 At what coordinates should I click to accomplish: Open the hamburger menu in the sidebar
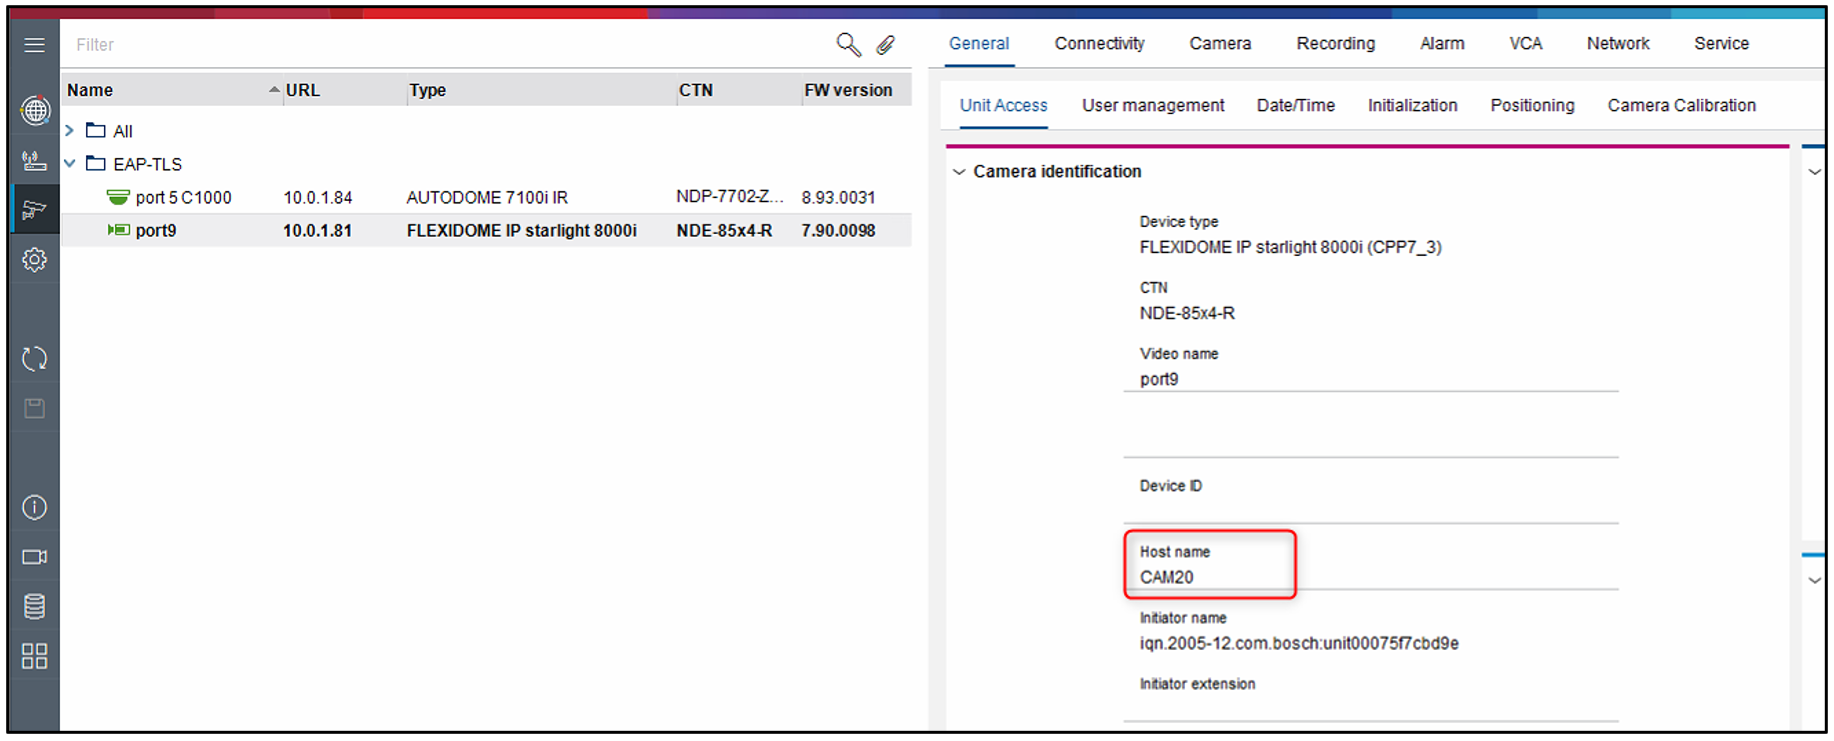point(34,45)
